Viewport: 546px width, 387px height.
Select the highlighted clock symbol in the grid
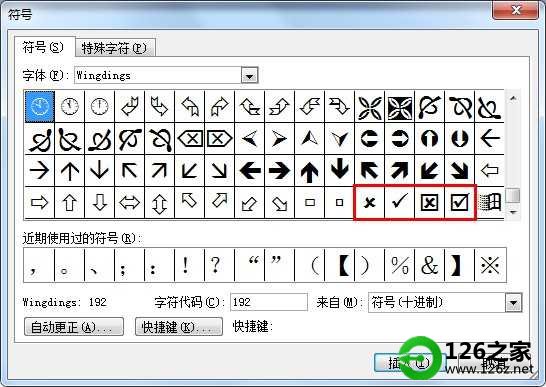pos(40,107)
